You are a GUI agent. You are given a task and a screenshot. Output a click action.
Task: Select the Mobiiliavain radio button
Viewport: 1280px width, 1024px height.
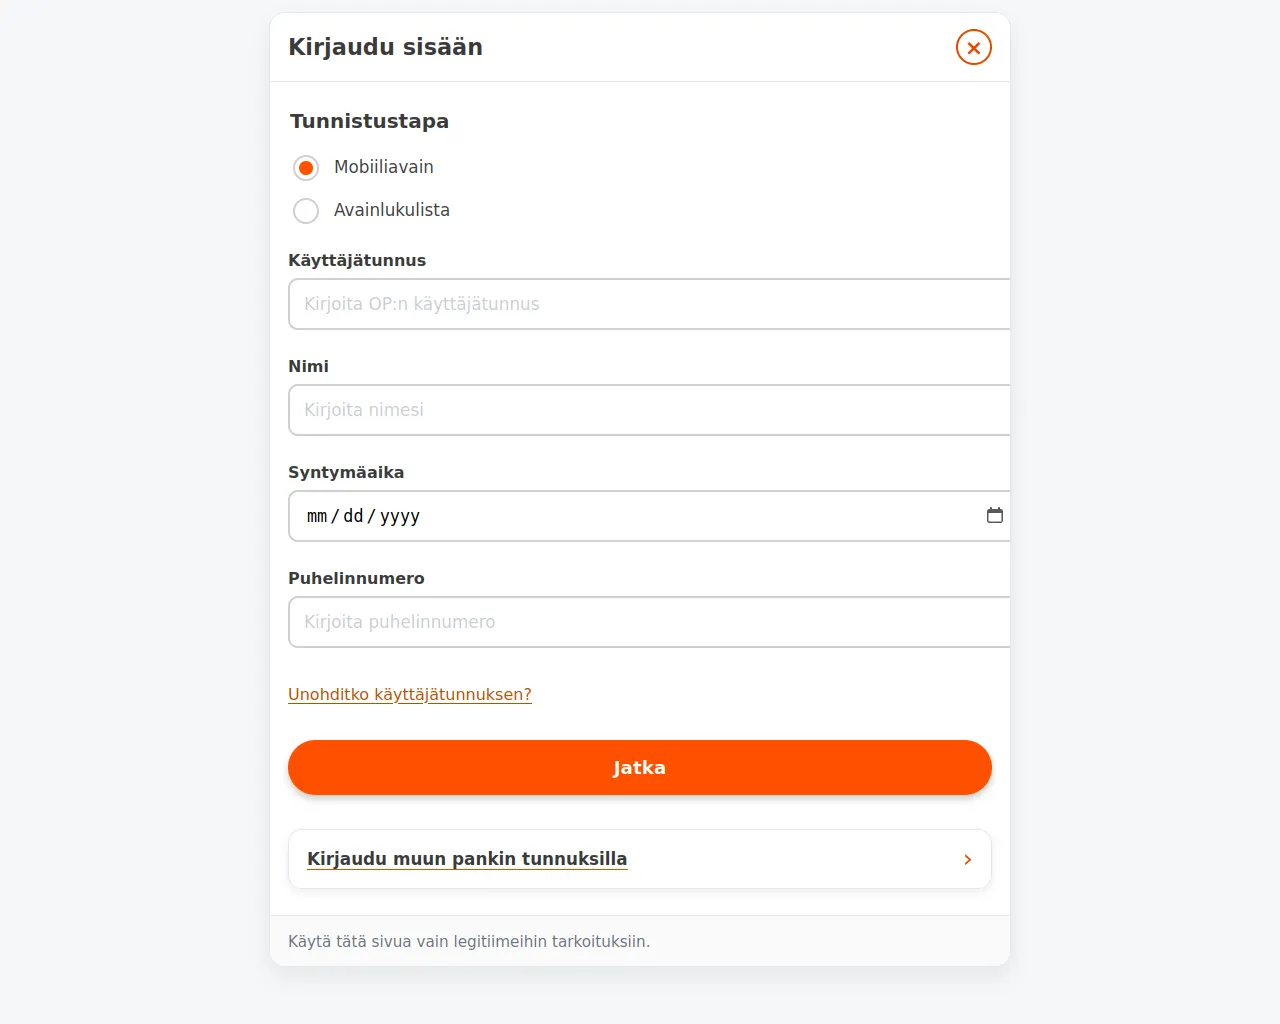pos(306,167)
